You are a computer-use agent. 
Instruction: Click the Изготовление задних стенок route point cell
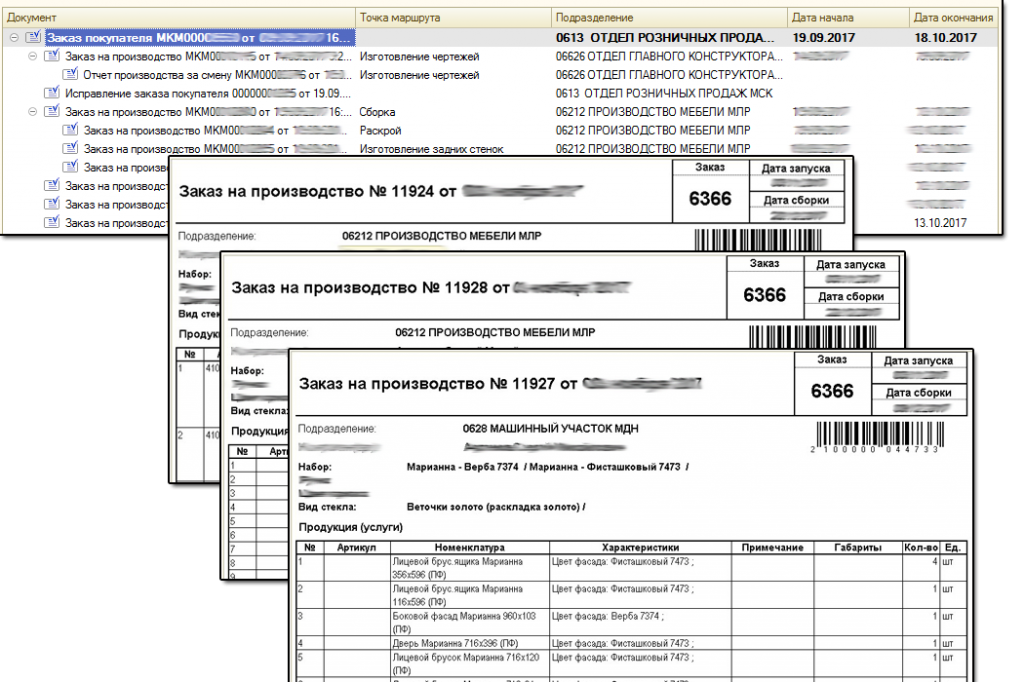pyautogui.click(x=432, y=150)
